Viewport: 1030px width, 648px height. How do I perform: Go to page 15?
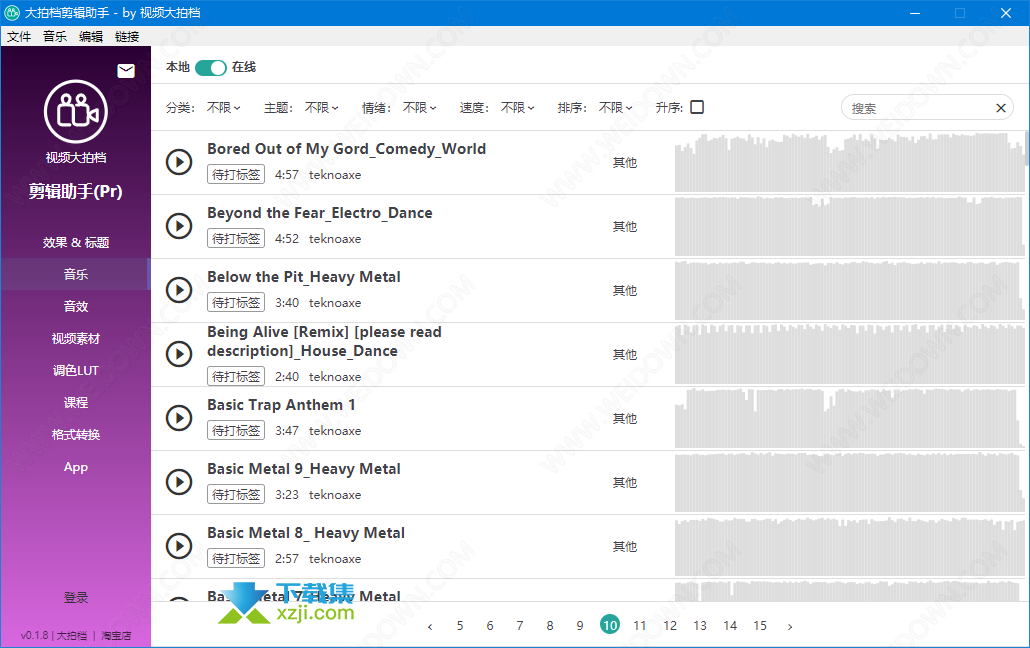click(x=760, y=626)
